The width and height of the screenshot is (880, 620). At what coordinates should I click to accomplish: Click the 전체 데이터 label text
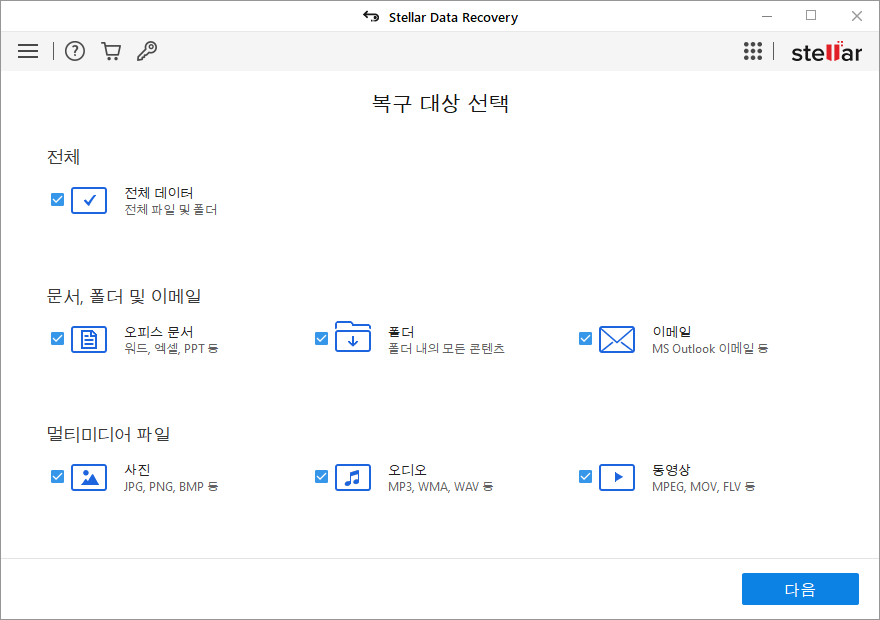pyautogui.click(x=159, y=193)
